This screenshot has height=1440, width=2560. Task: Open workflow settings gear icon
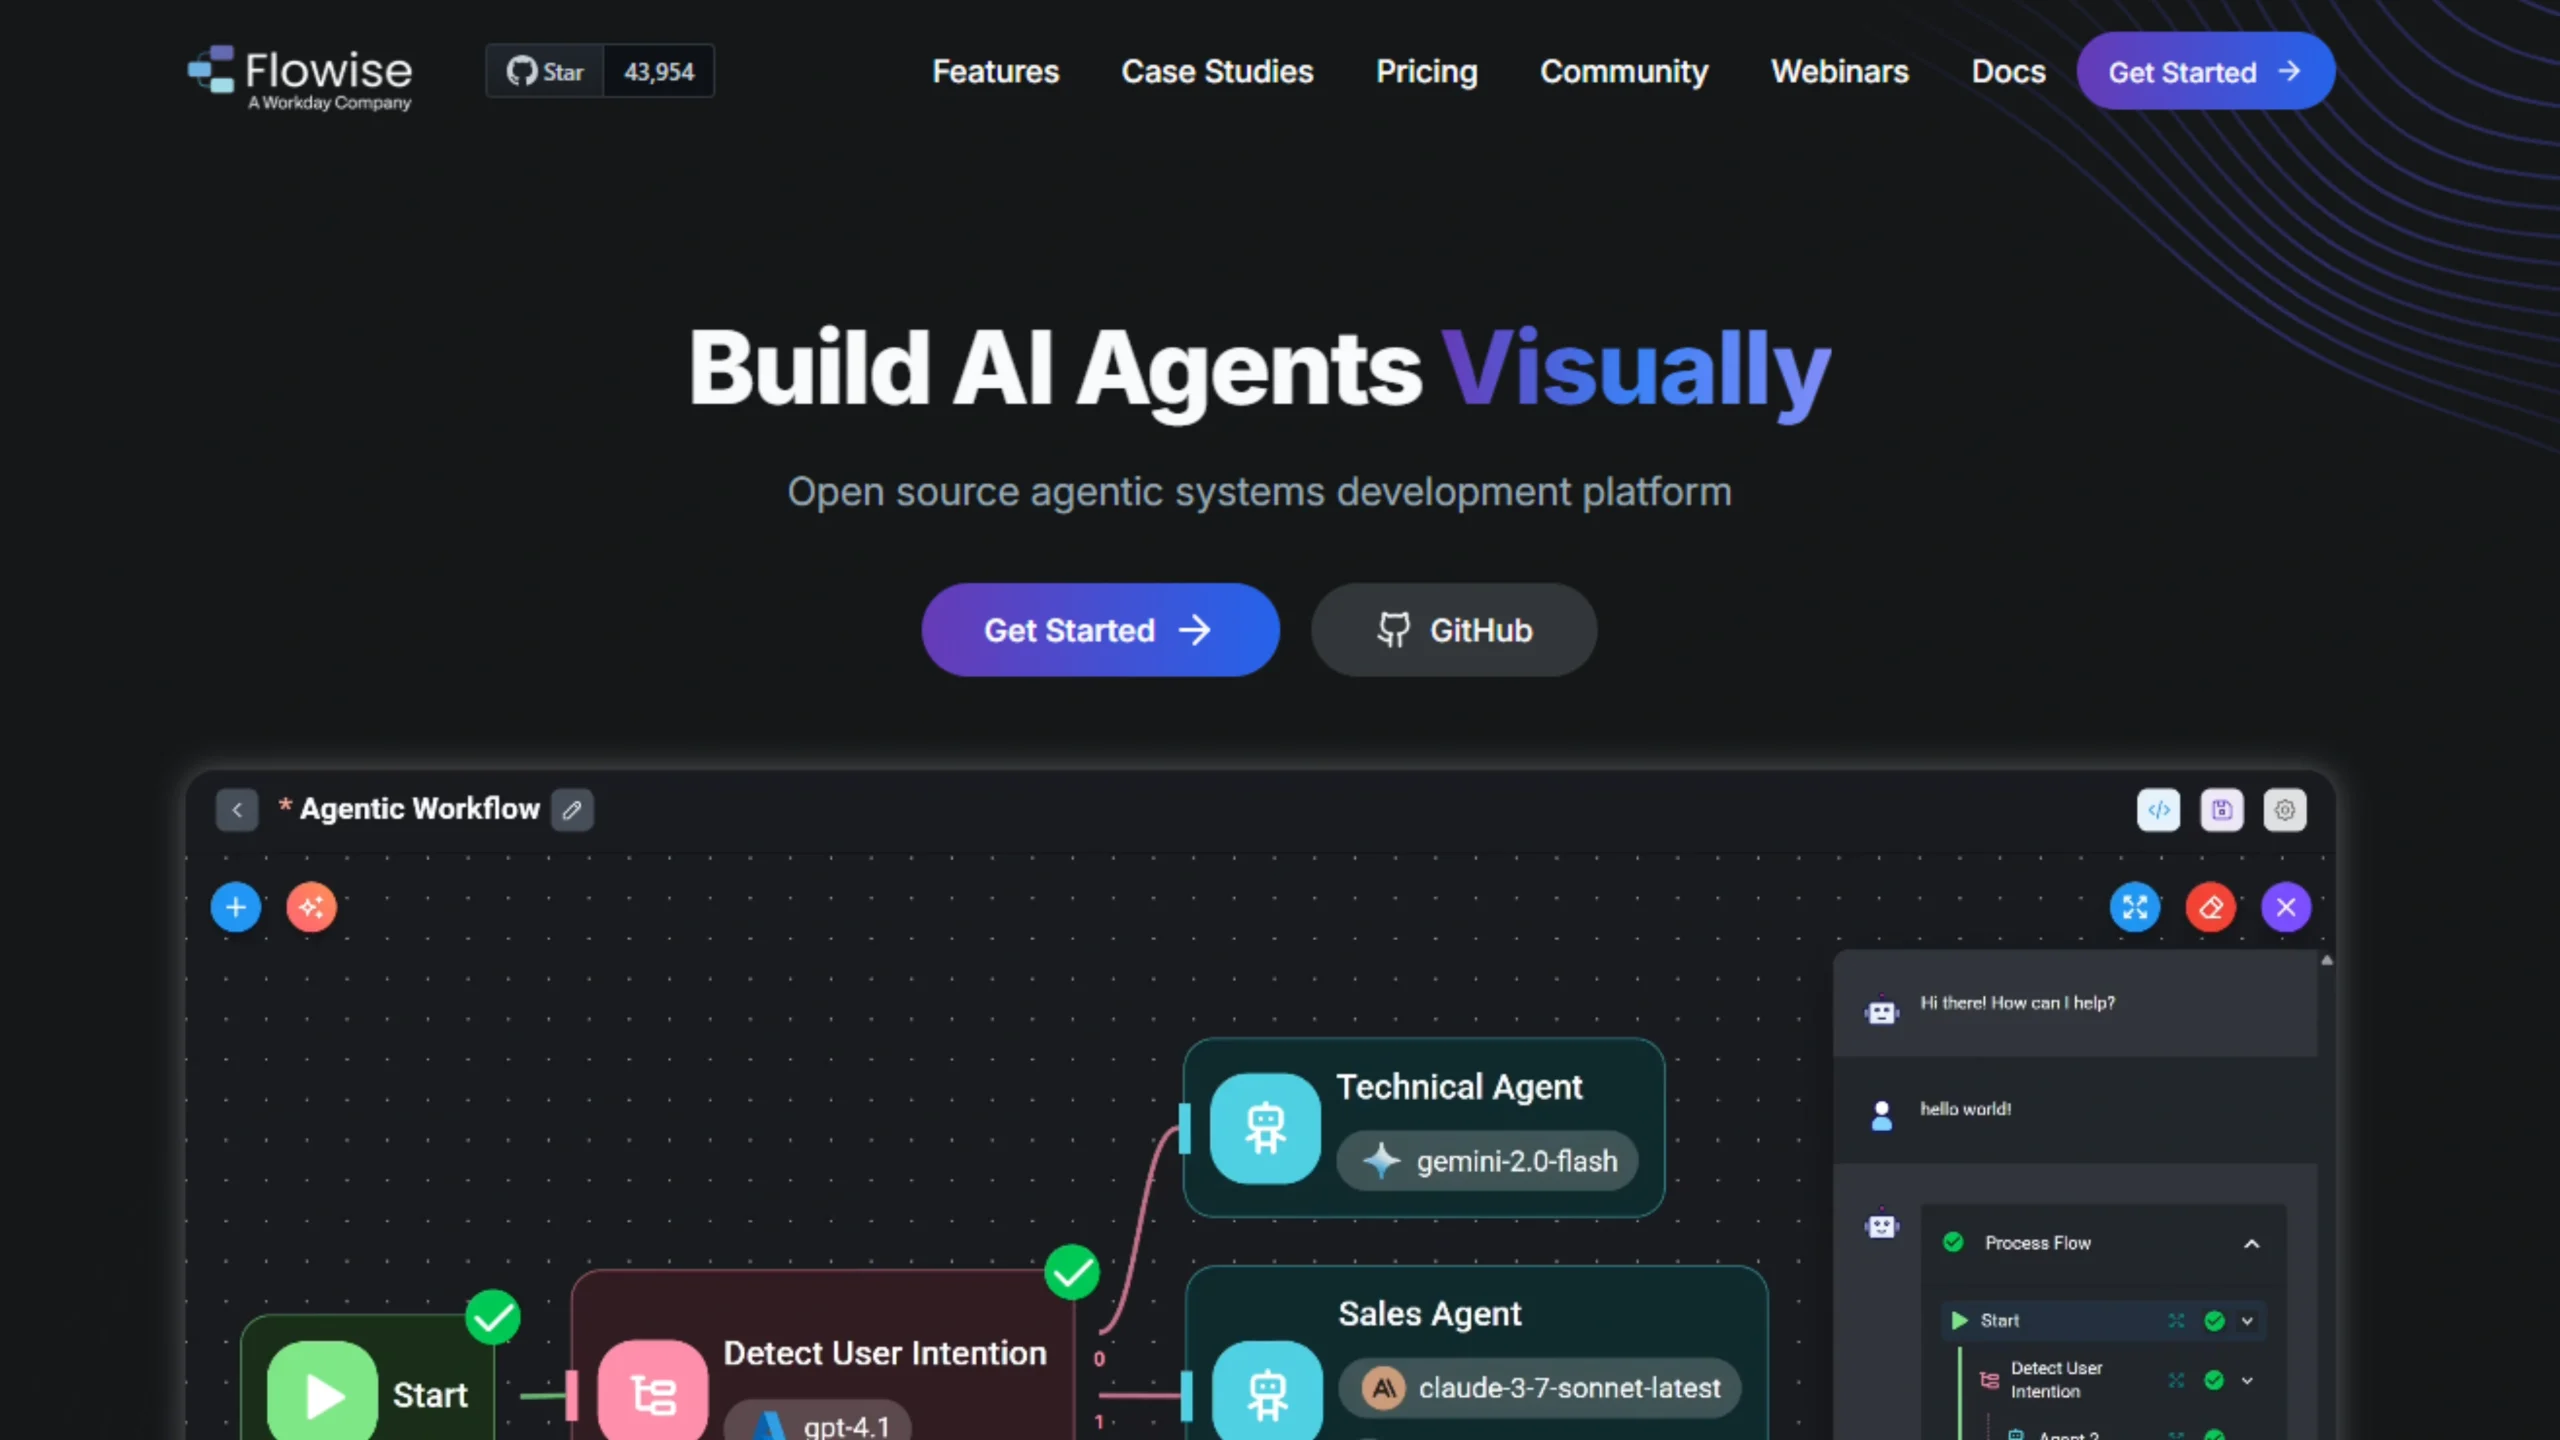(x=2285, y=810)
